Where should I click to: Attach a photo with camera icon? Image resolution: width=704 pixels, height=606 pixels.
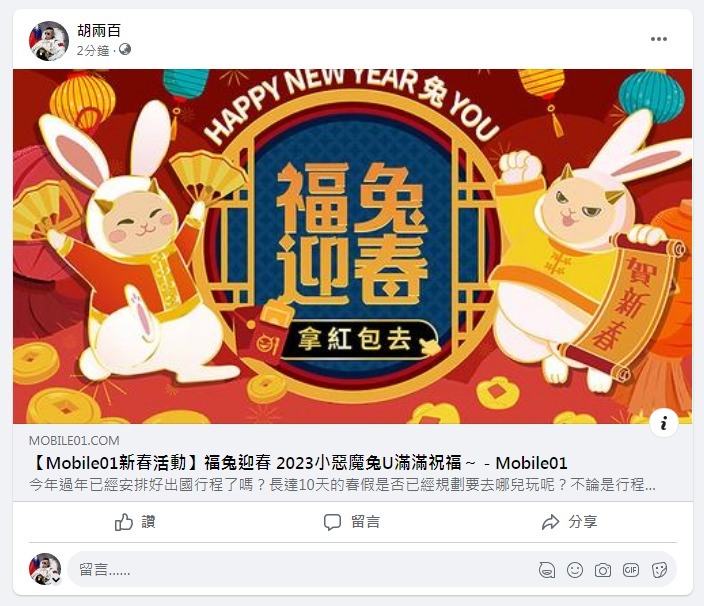(603, 570)
